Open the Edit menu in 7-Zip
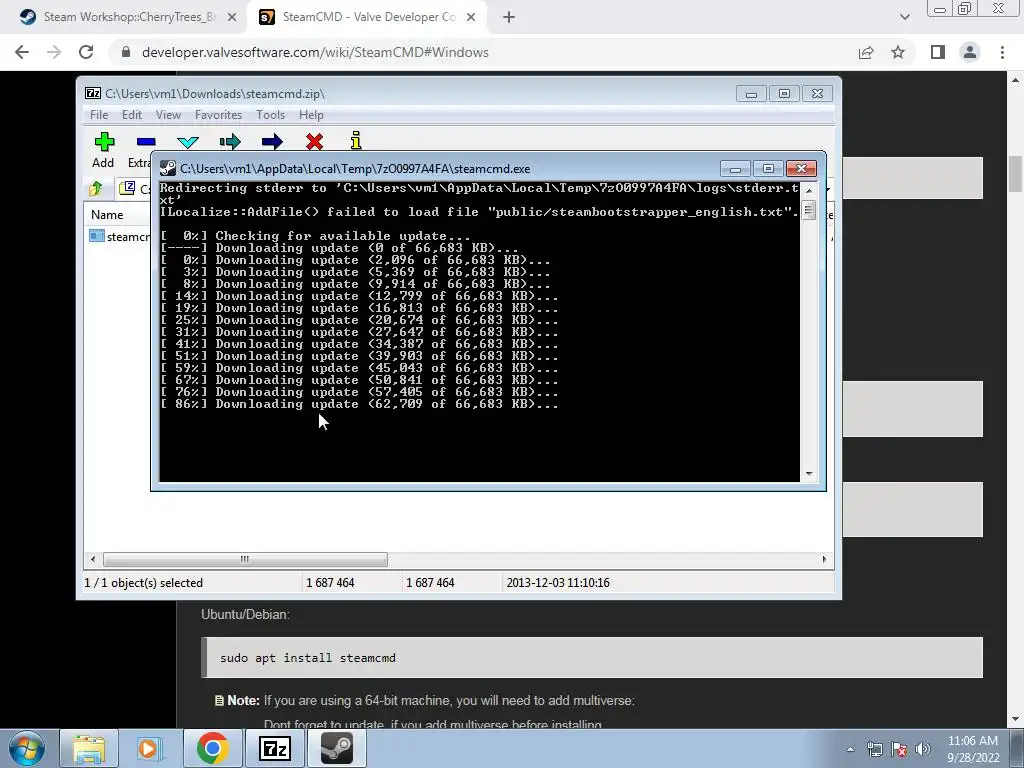 coord(131,115)
